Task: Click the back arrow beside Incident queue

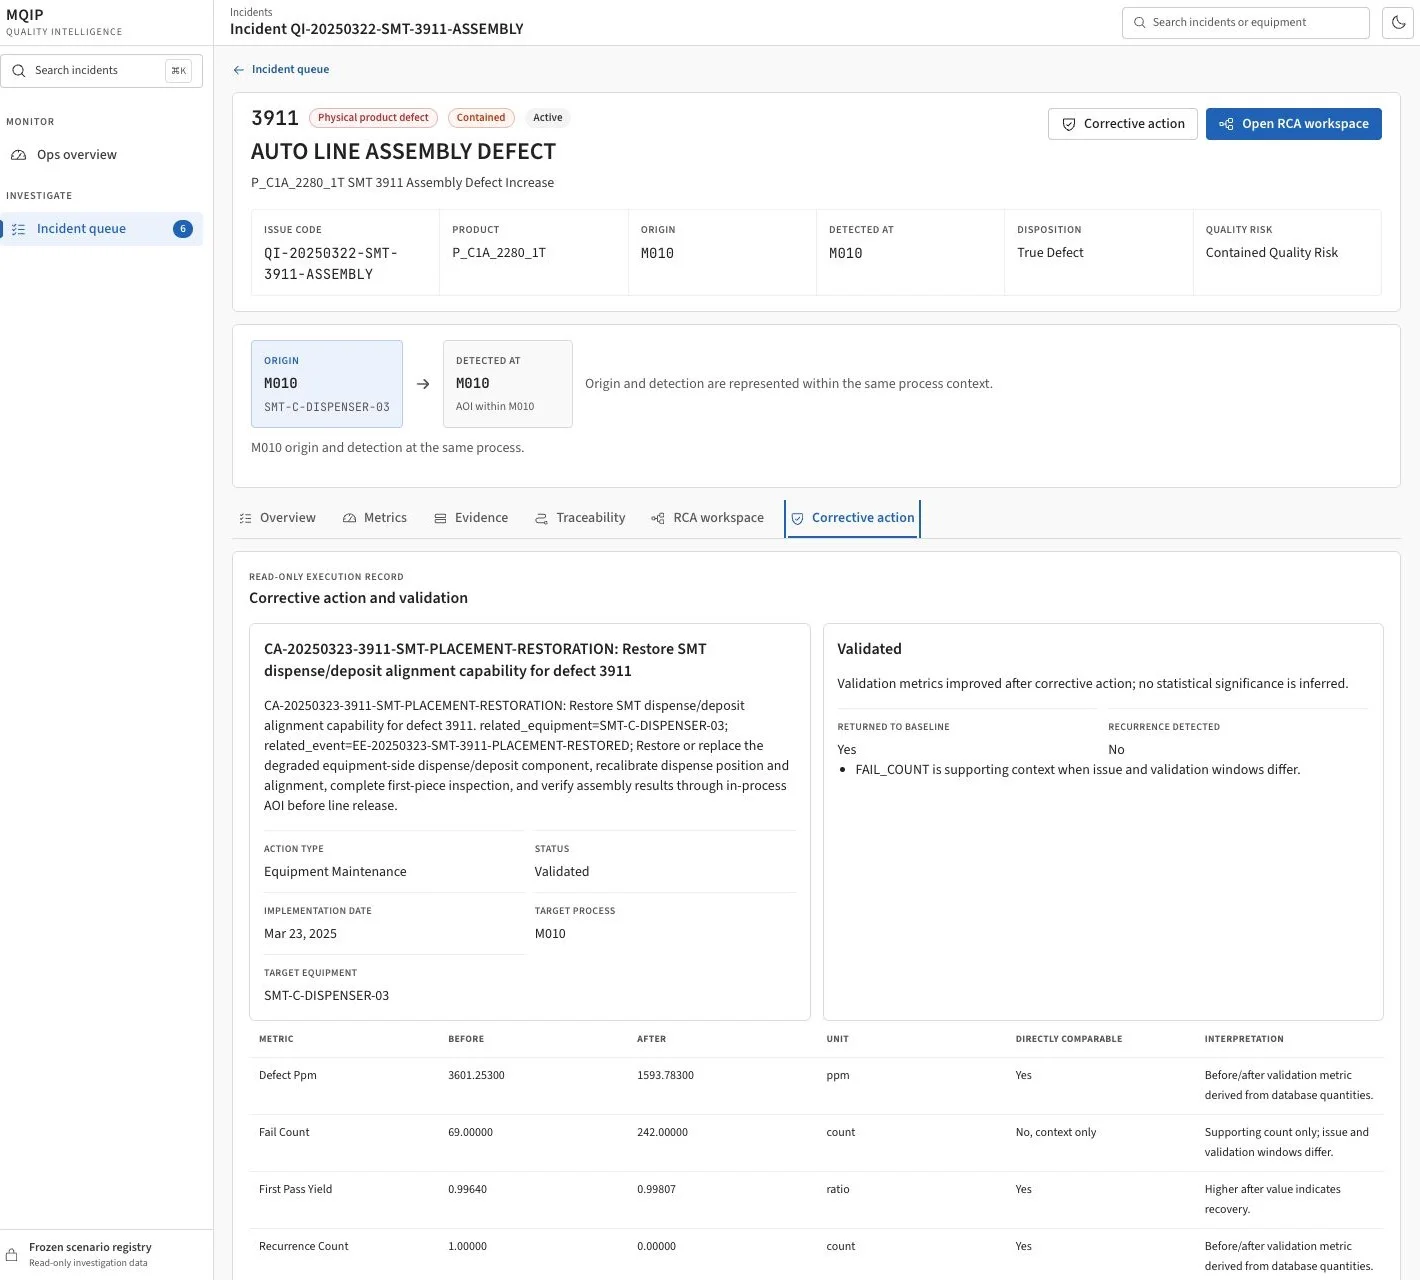Action: (238, 70)
